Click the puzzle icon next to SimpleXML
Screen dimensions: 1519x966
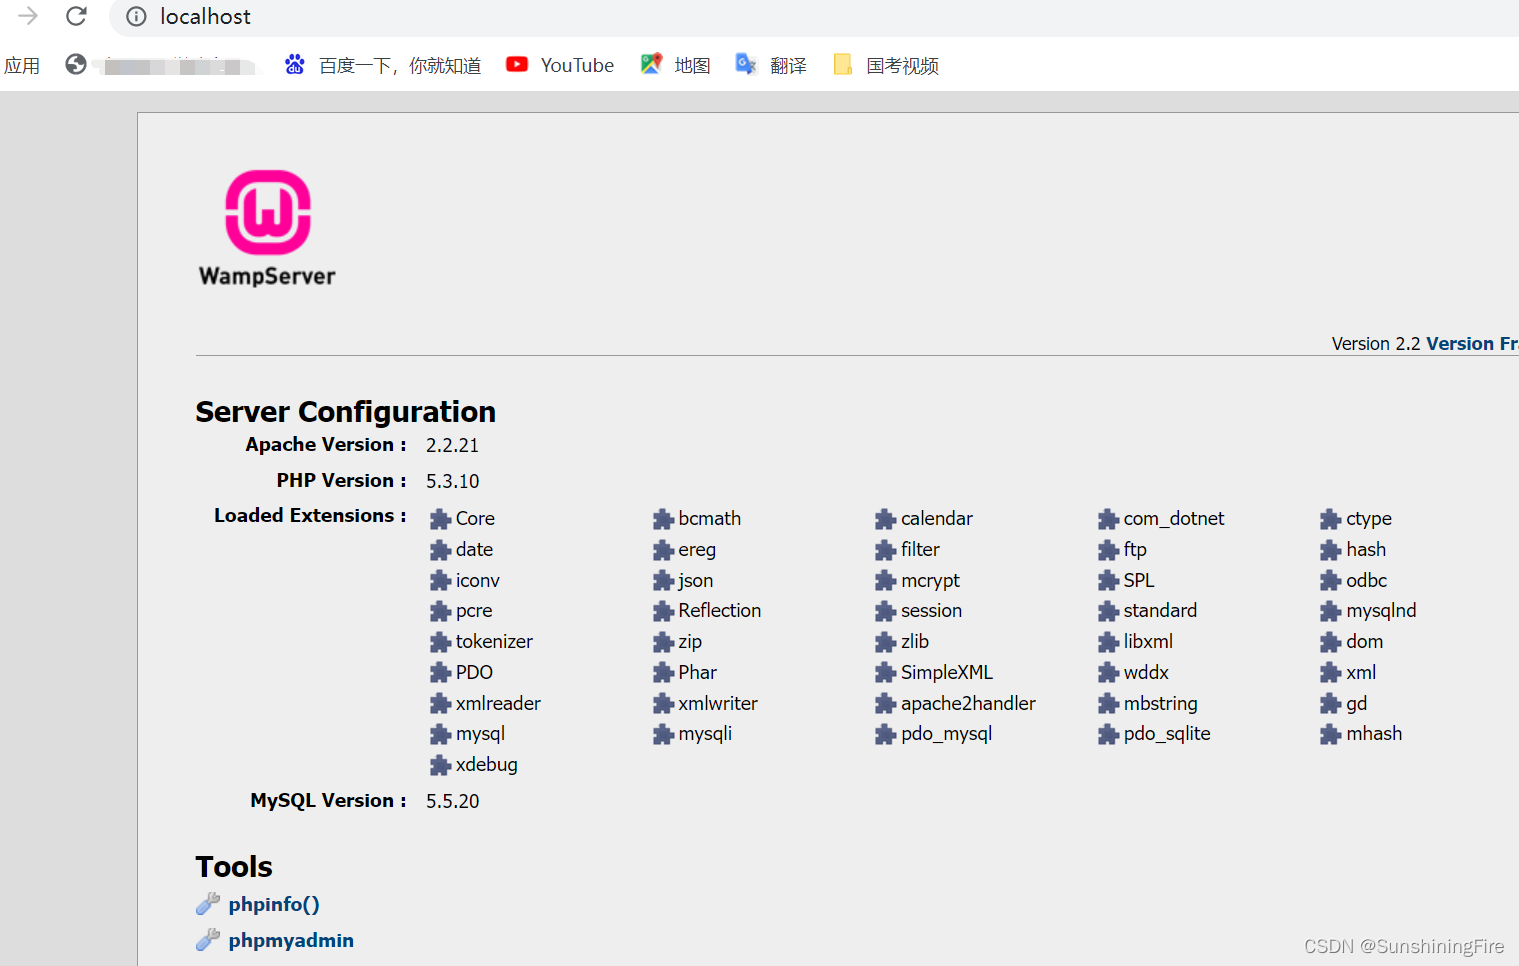(x=885, y=673)
